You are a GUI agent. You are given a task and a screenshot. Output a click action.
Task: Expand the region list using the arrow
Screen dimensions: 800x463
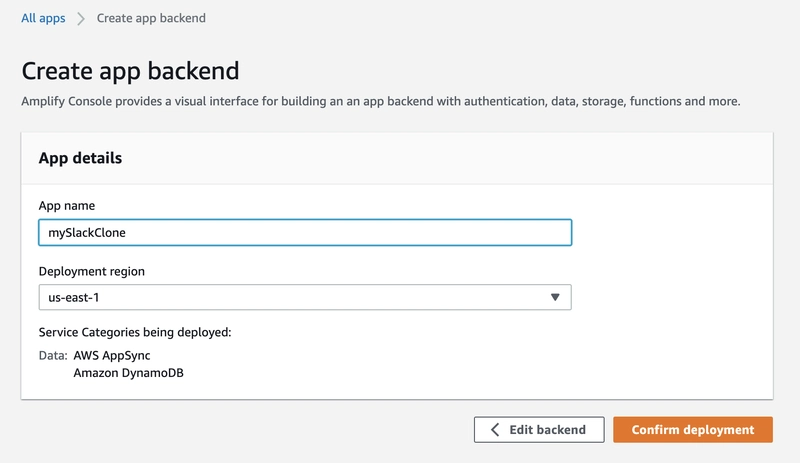[x=556, y=297]
